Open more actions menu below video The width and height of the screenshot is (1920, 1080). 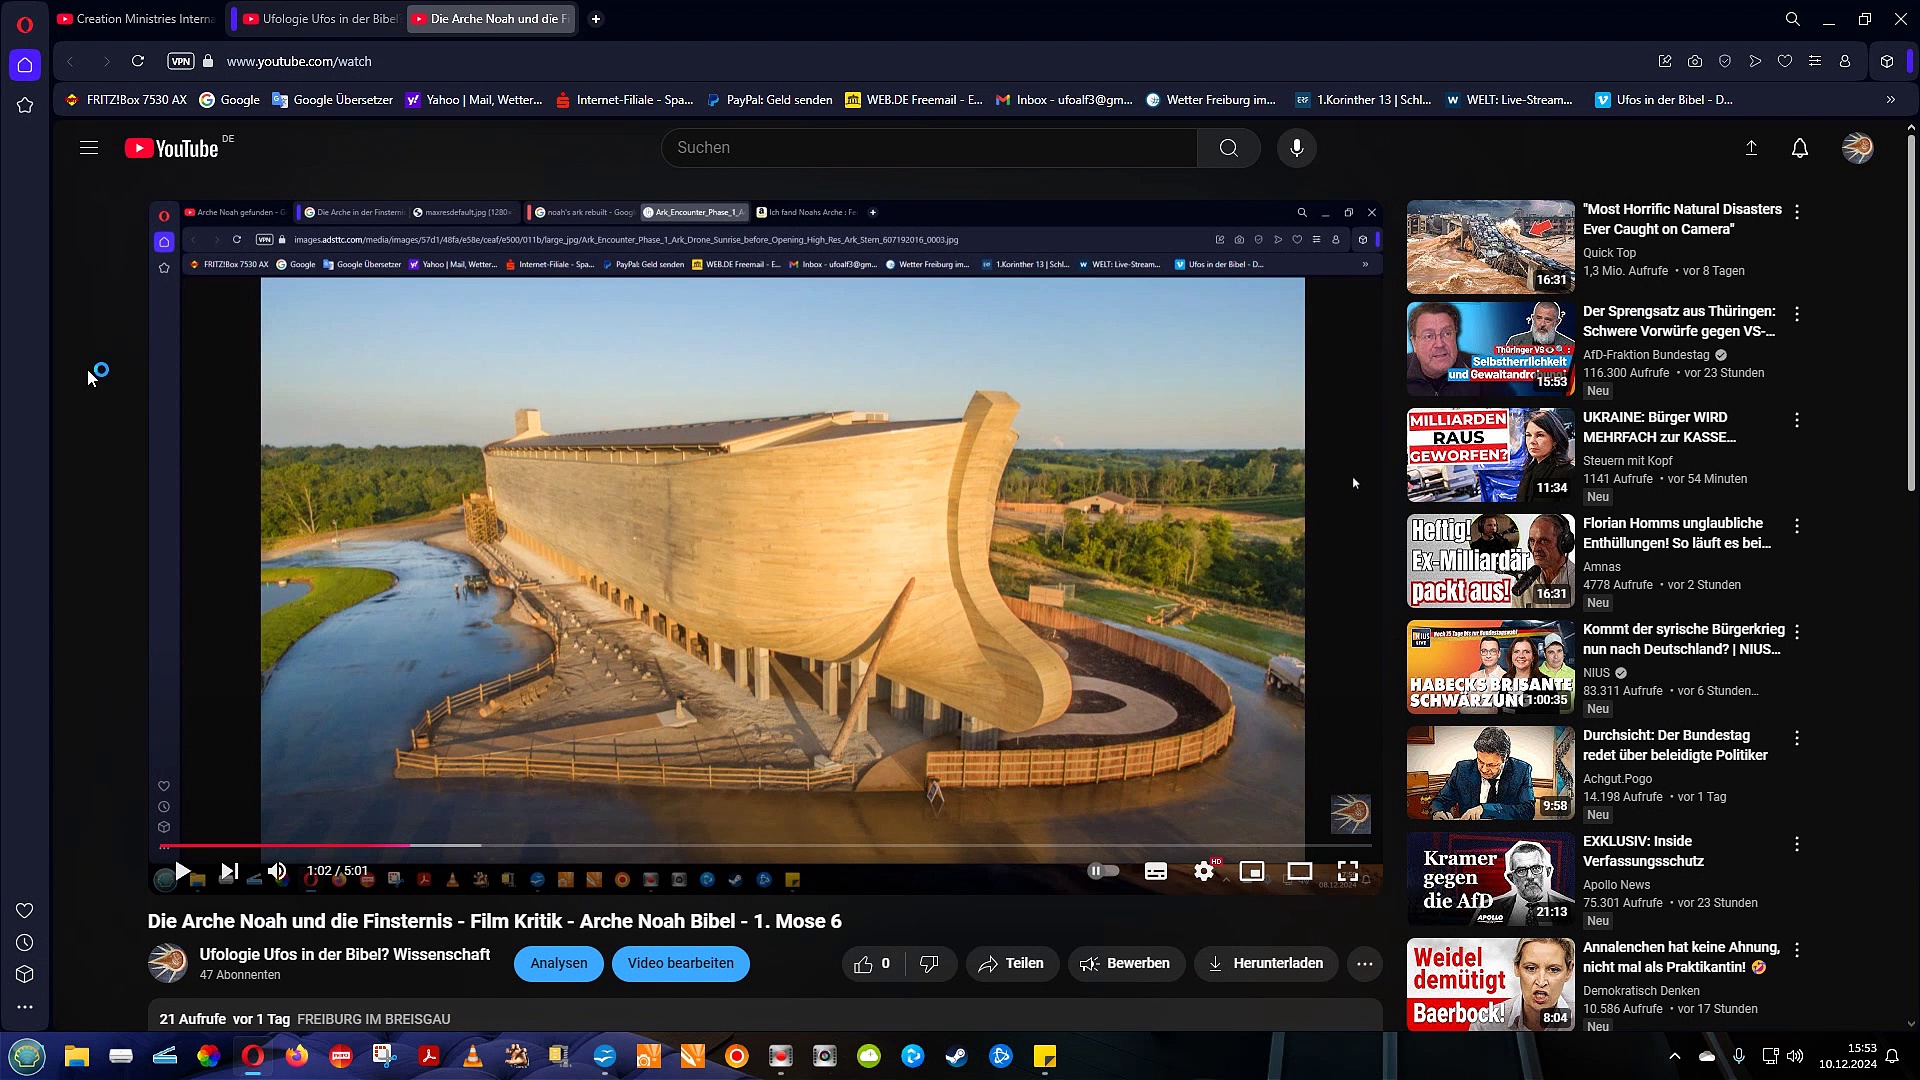1364,964
